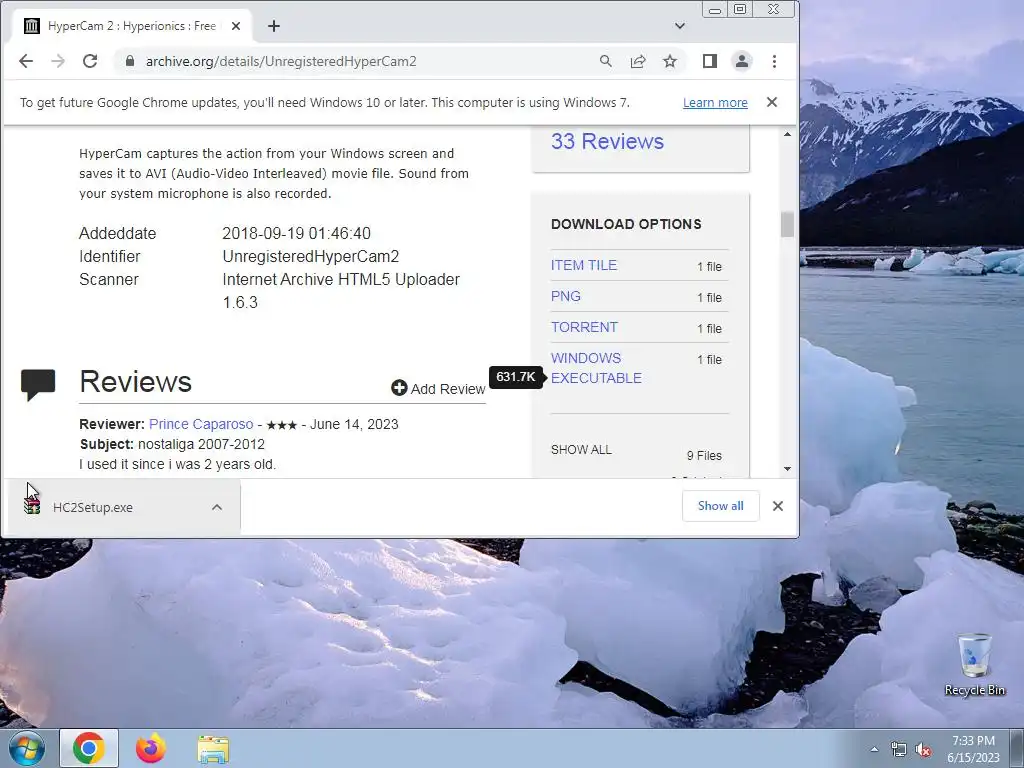
Task: Close the HyperCam 2 tab
Action: [236, 26]
